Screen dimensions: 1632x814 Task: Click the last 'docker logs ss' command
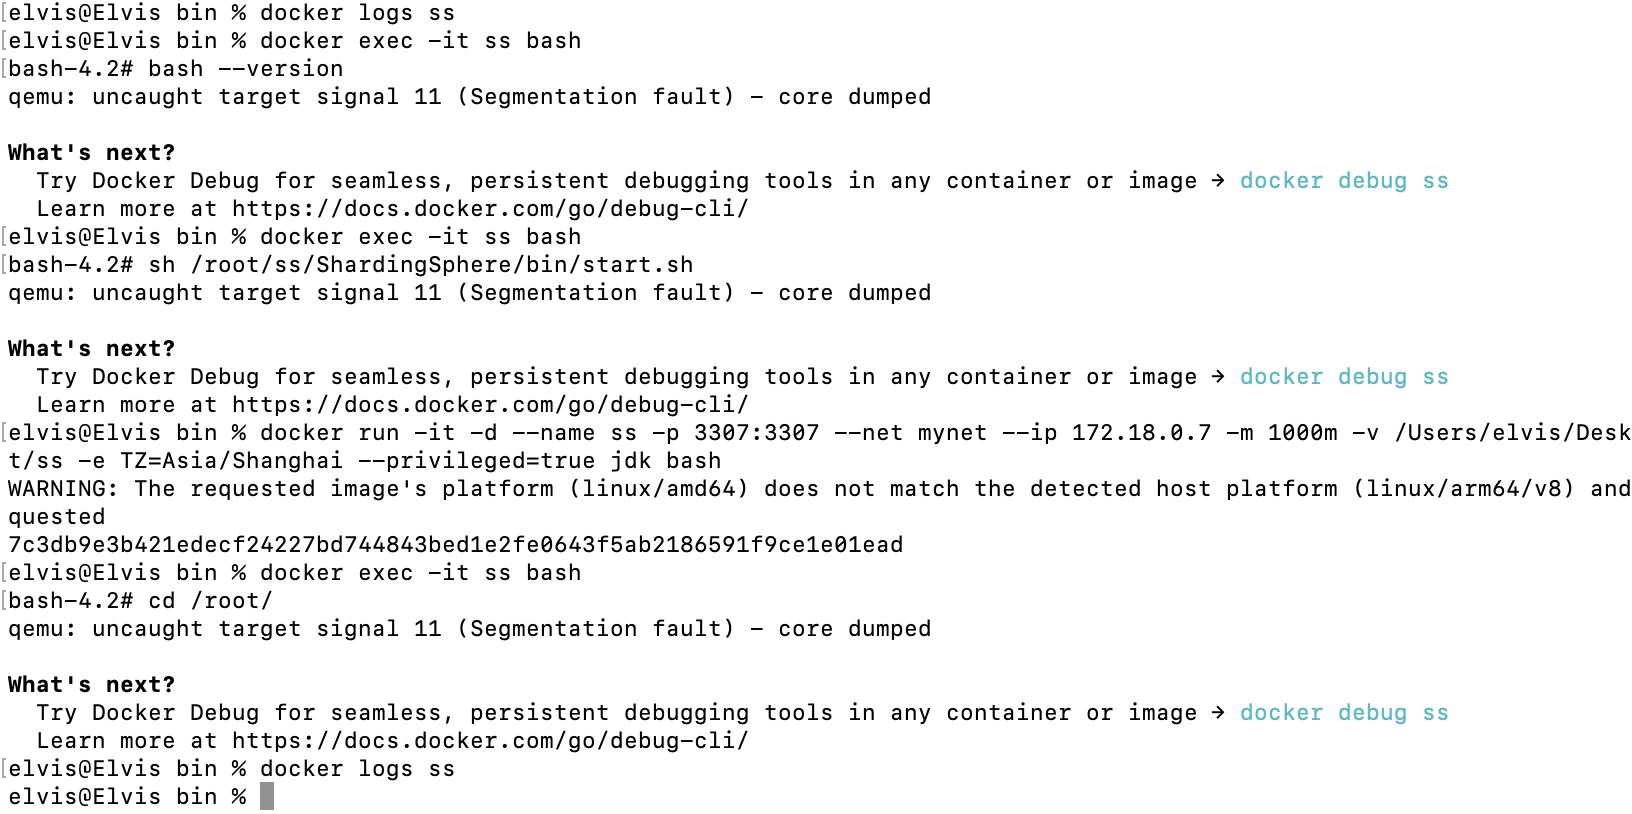[x=357, y=769]
